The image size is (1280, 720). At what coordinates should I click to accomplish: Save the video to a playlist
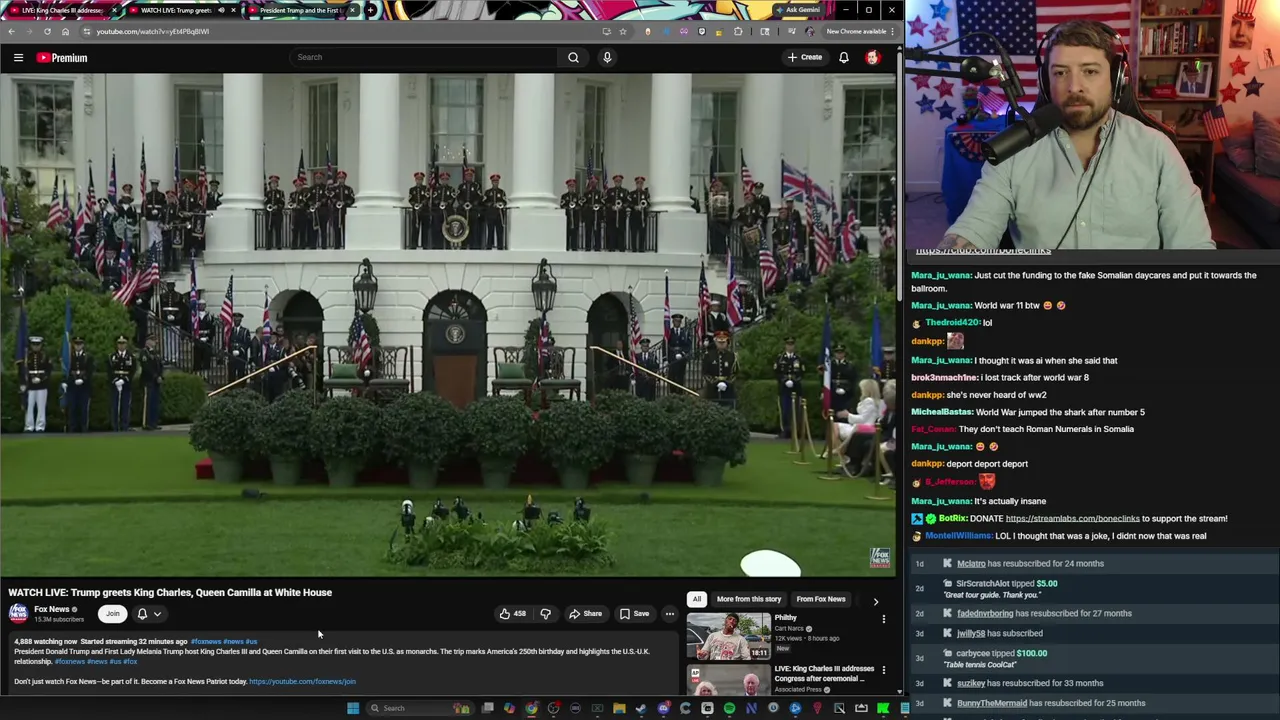[x=634, y=614]
